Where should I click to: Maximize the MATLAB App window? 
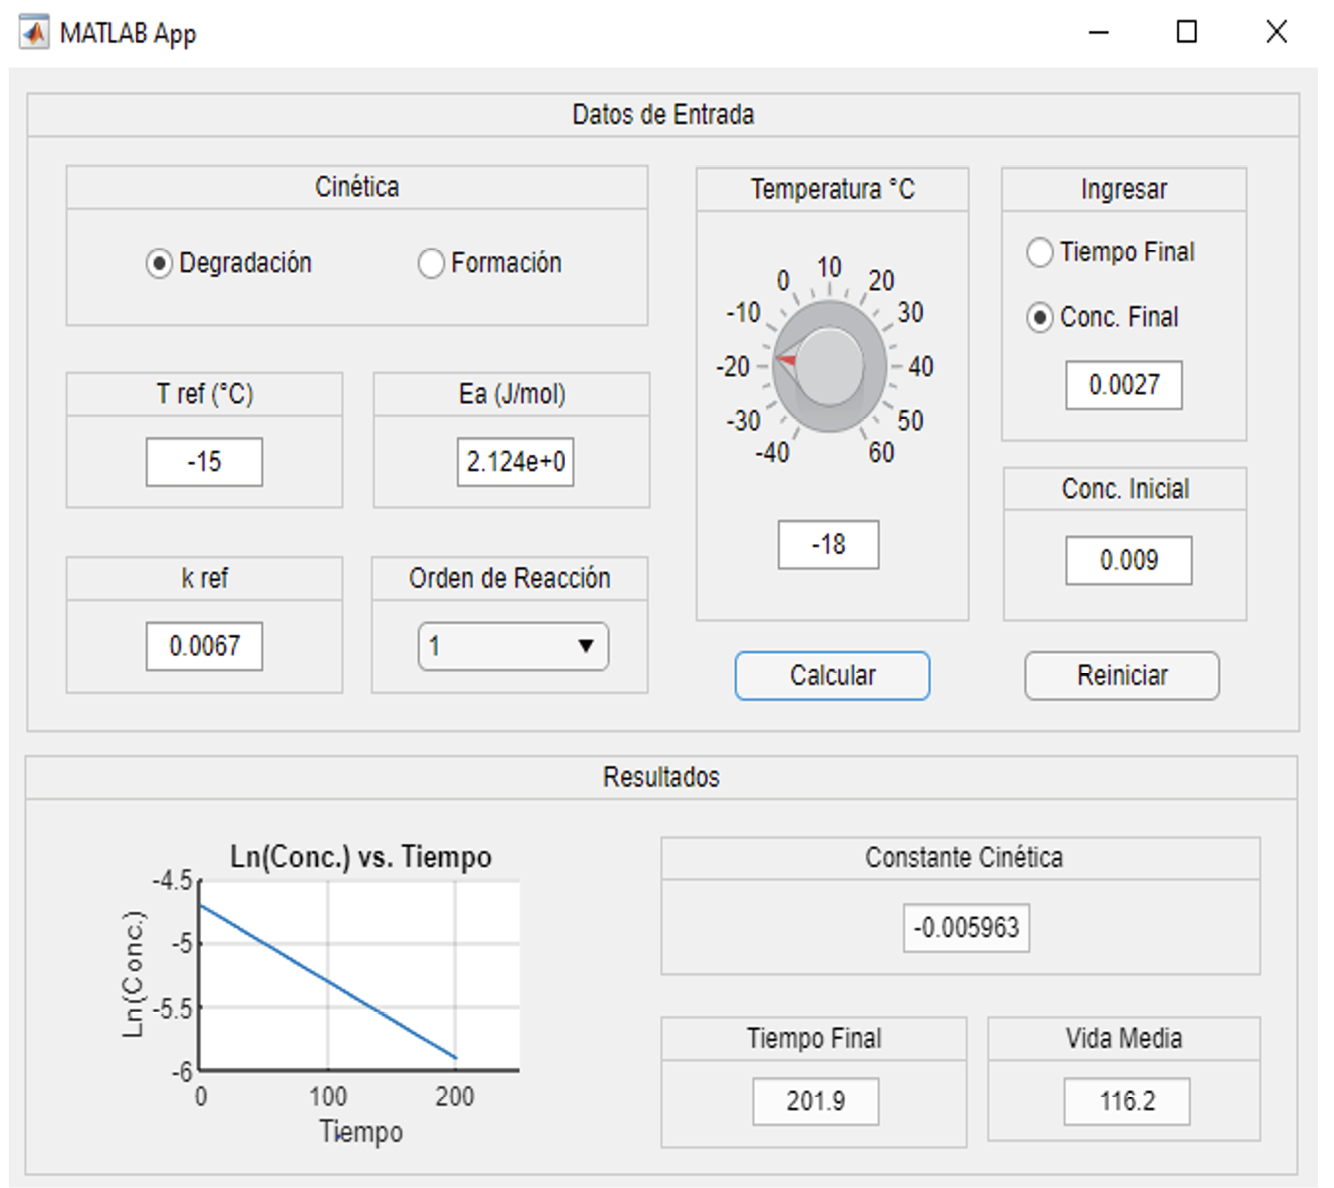point(1186,32)
